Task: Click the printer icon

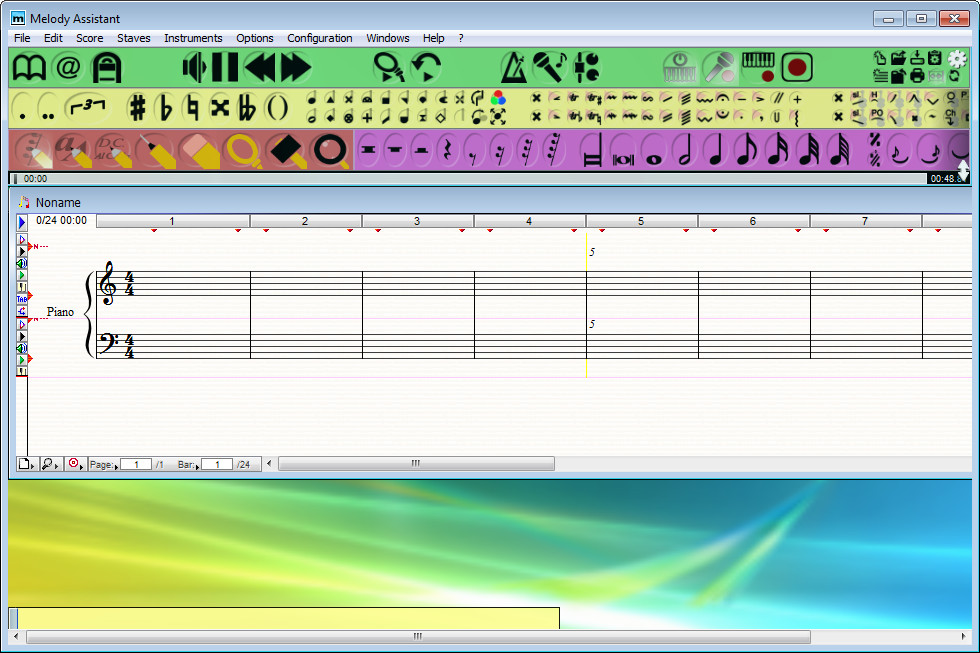Action: tap(917, 76)
